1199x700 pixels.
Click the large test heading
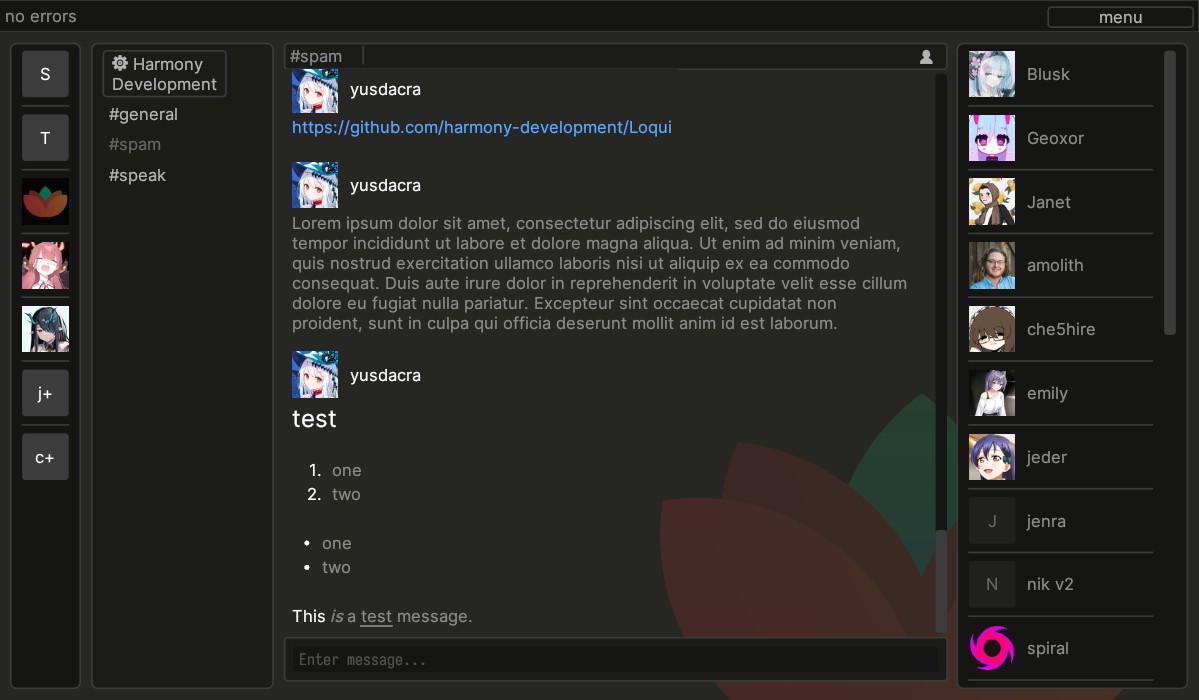(314, 418)
